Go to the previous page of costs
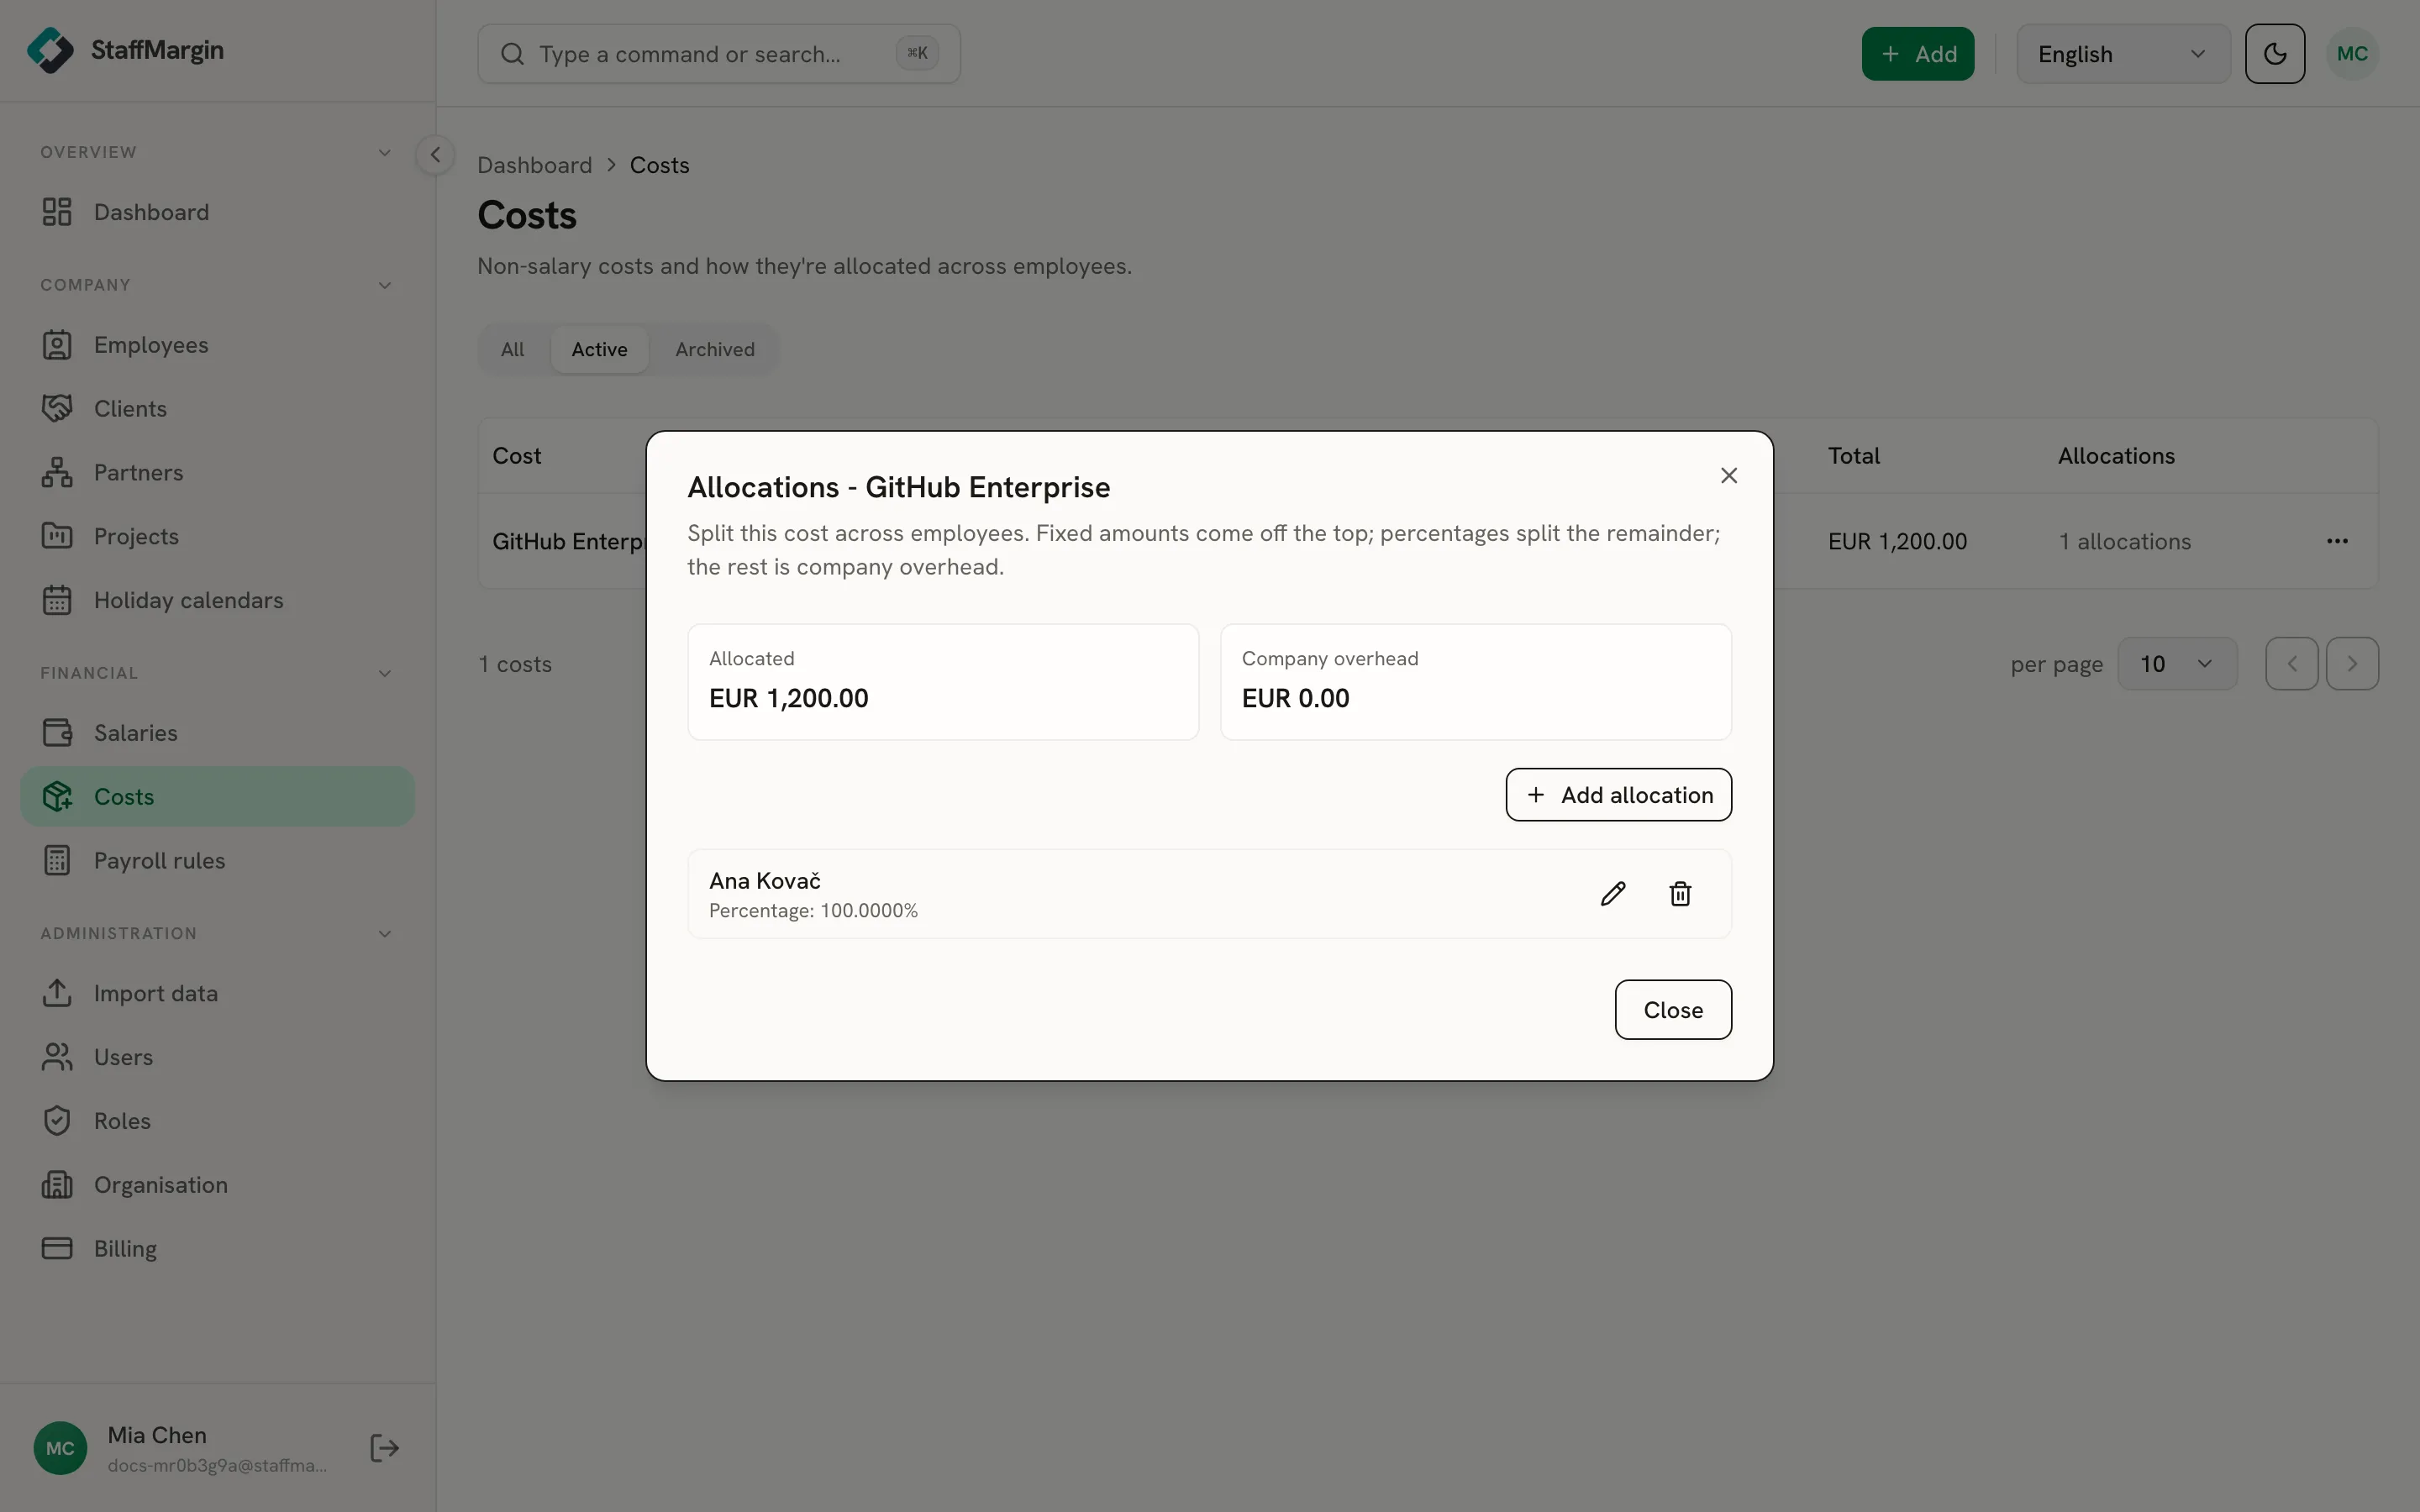The image size is (2420, 1512). pyautogui.click(x=2292, y=664)
